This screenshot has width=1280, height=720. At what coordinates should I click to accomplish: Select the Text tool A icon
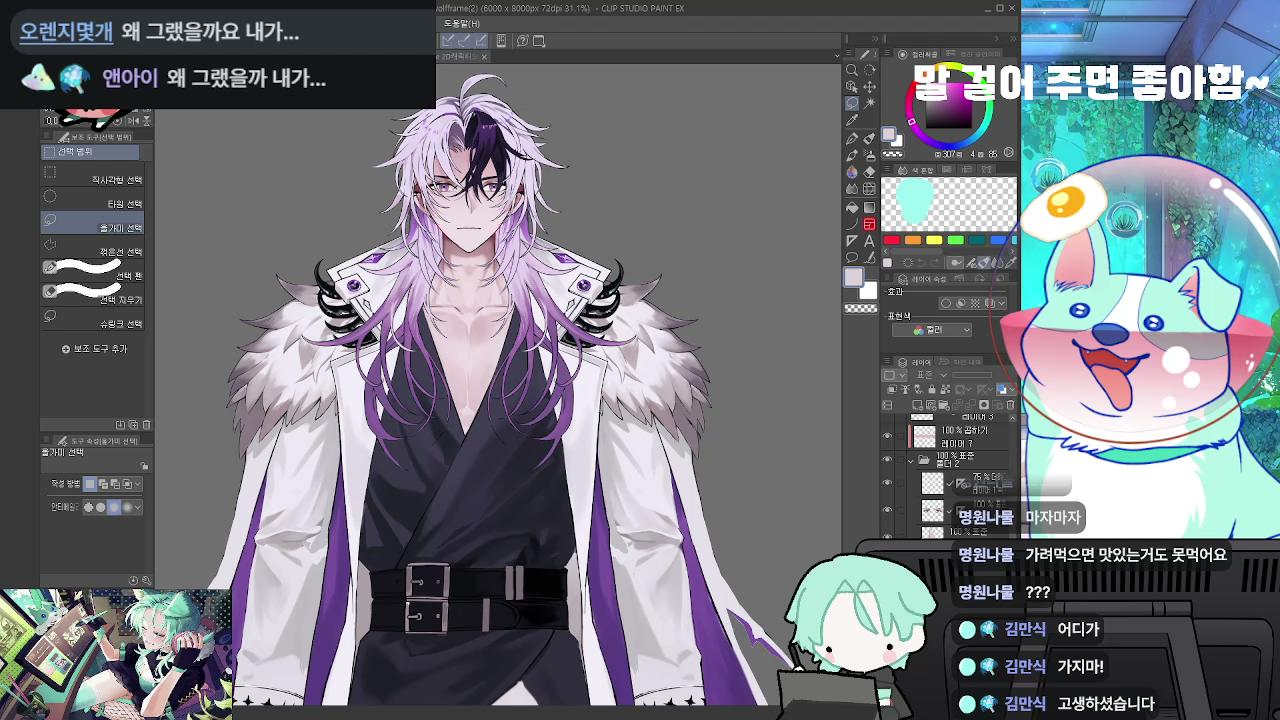(869, 241)
